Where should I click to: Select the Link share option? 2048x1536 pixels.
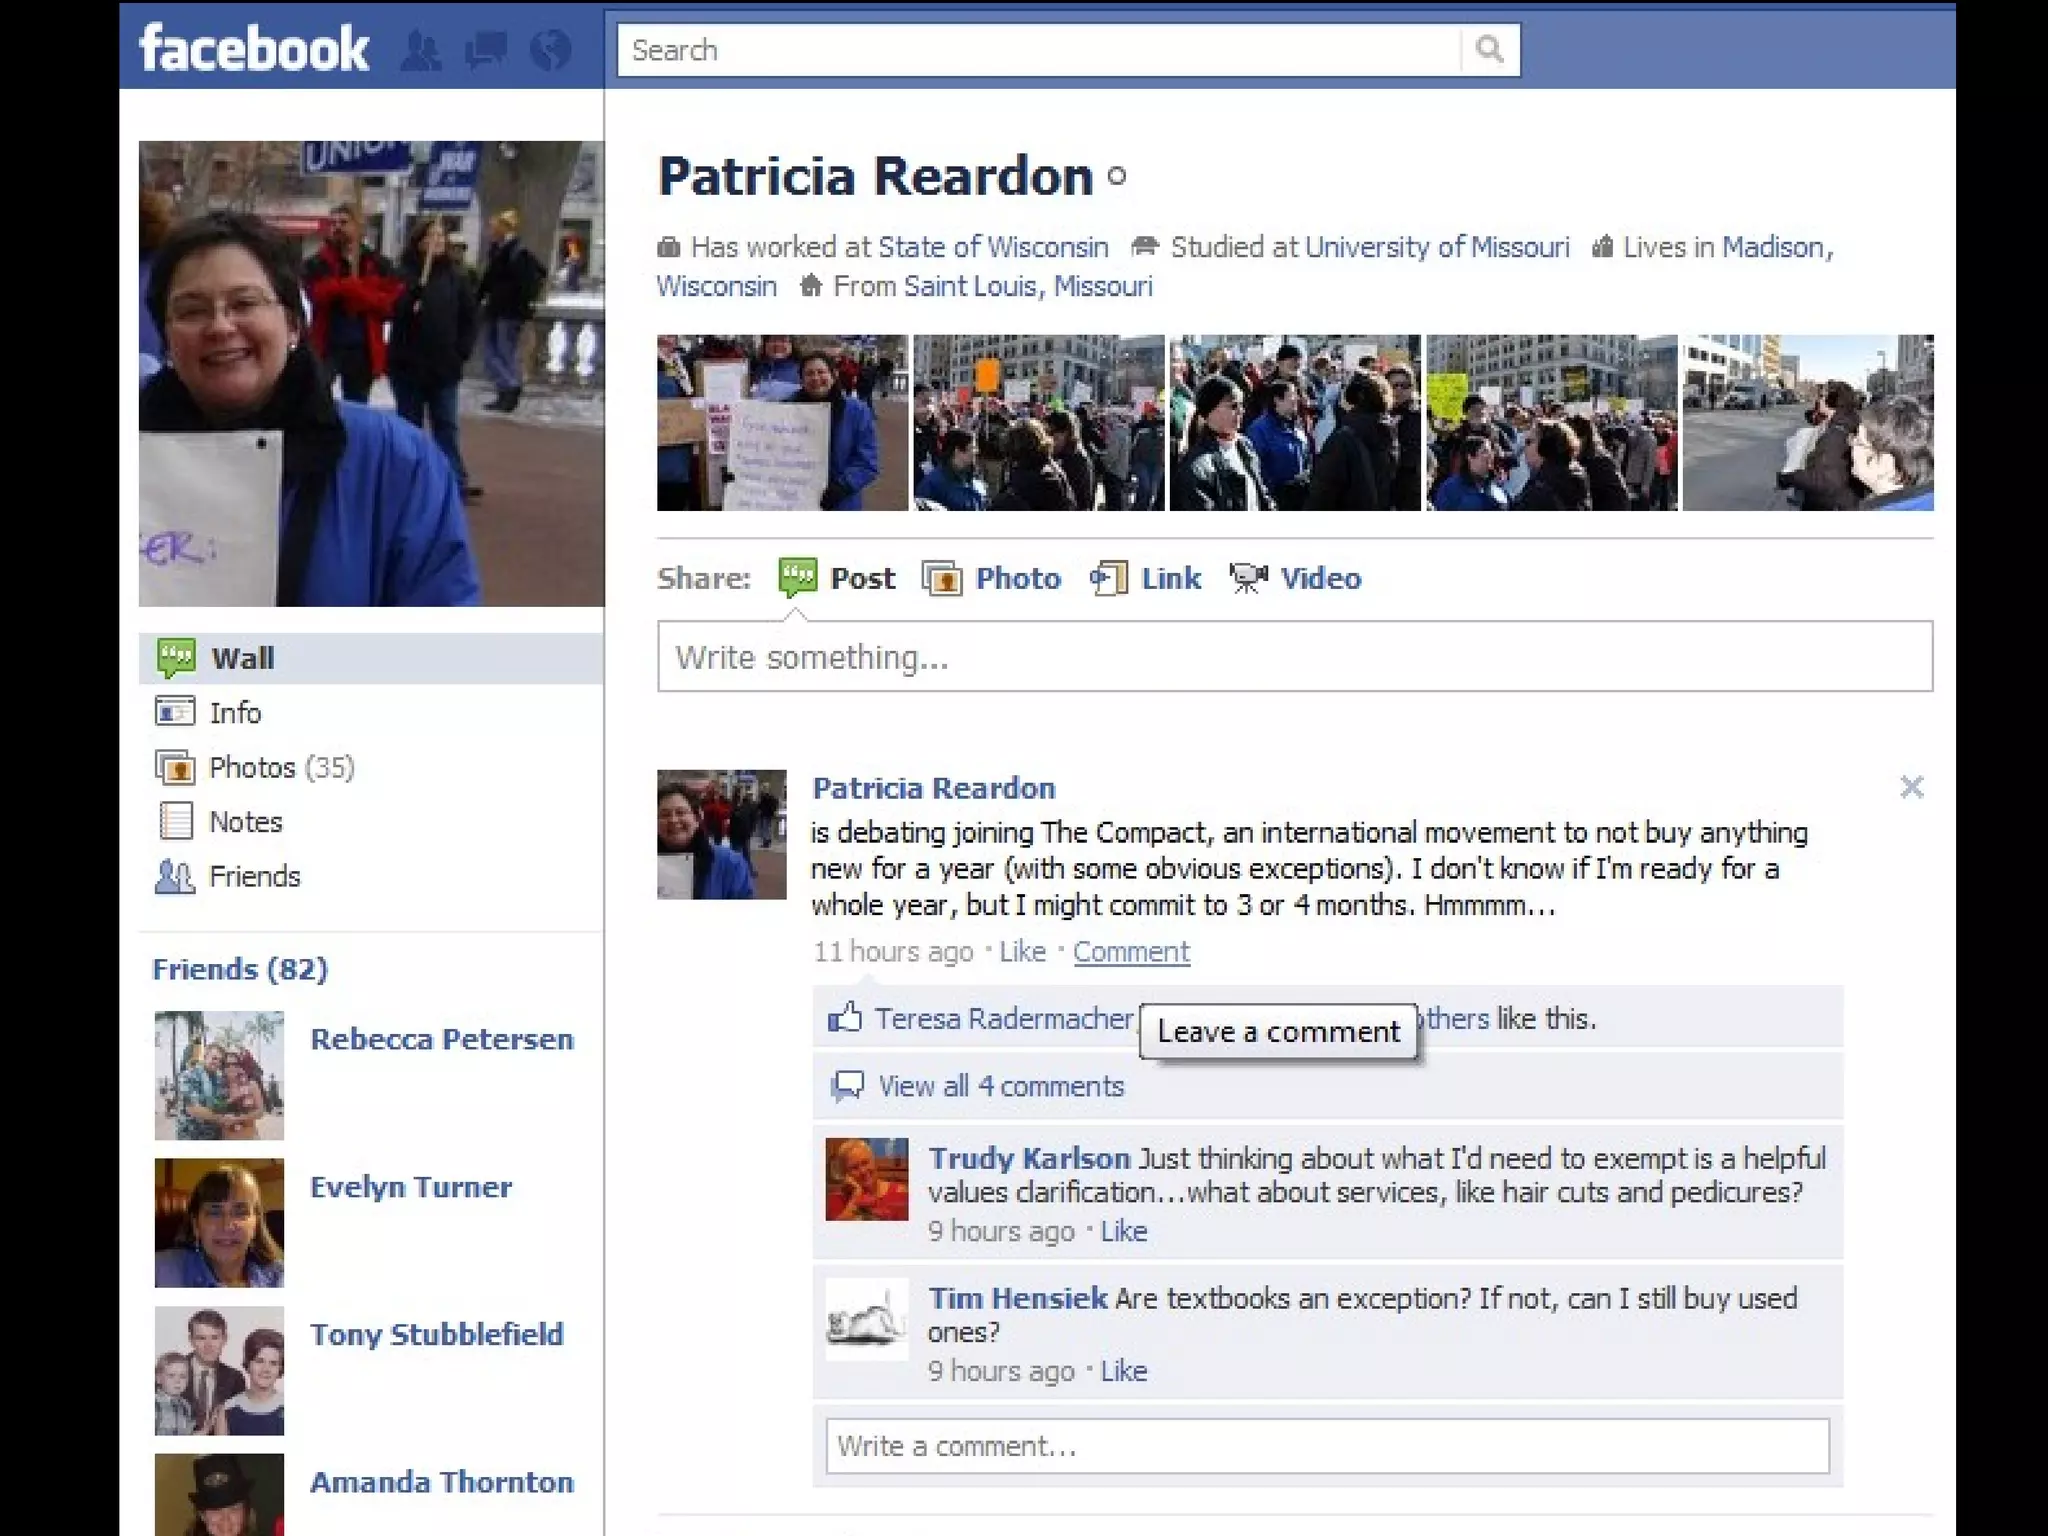(x=1170, y=578)
